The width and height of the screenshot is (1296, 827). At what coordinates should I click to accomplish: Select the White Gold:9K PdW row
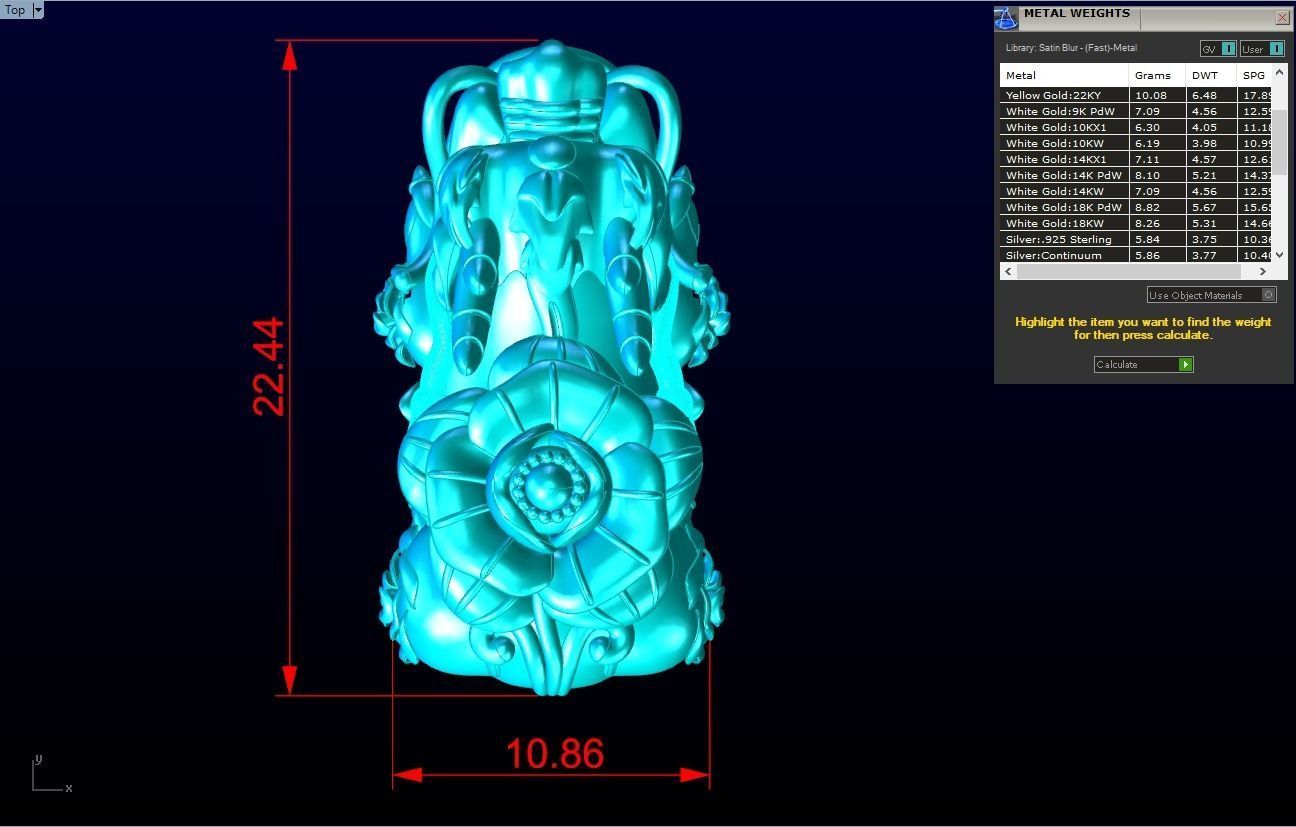tap(1136, 111)
